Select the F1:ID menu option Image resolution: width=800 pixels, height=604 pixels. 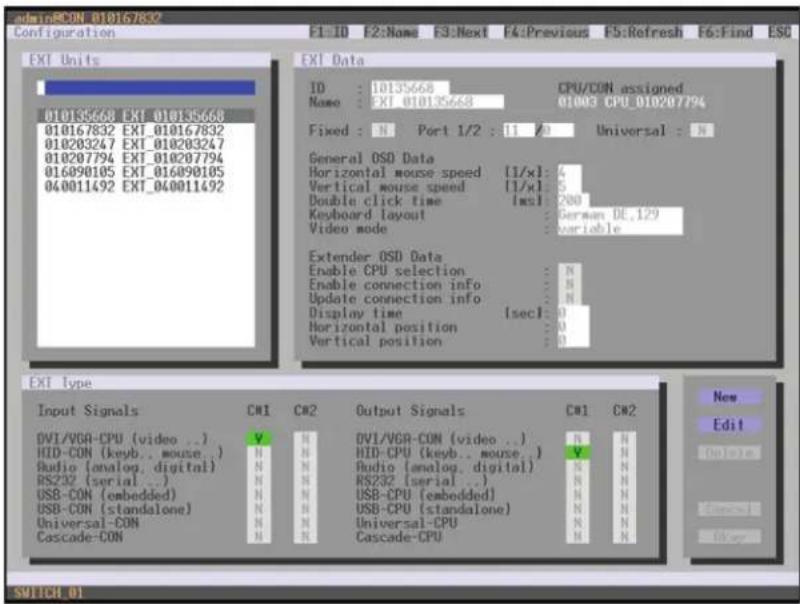point(329,32)
